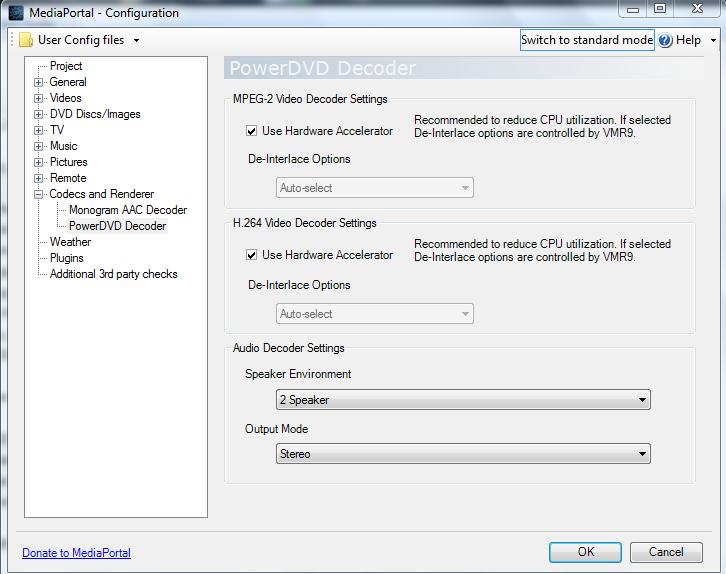Screen dimensions: 726x574
Task: Select PowerDVD Decoder tree item
Action: pos(118,226)
